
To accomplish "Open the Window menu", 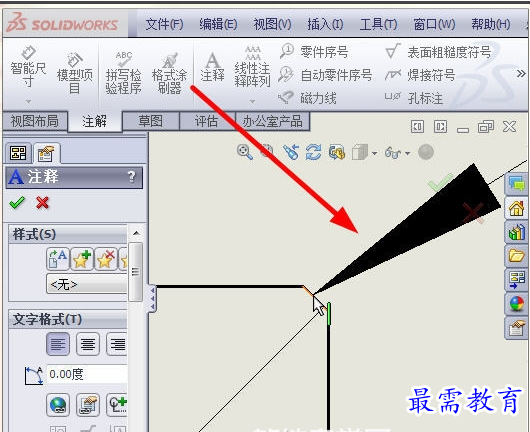I will 434,24.
